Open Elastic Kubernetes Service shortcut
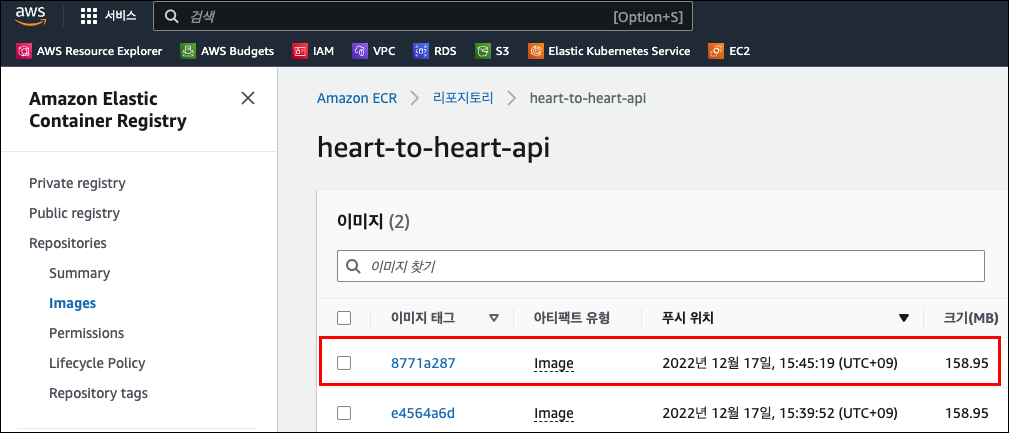The height and width of the screenshot is (433, 1009). tap(609, 51)
